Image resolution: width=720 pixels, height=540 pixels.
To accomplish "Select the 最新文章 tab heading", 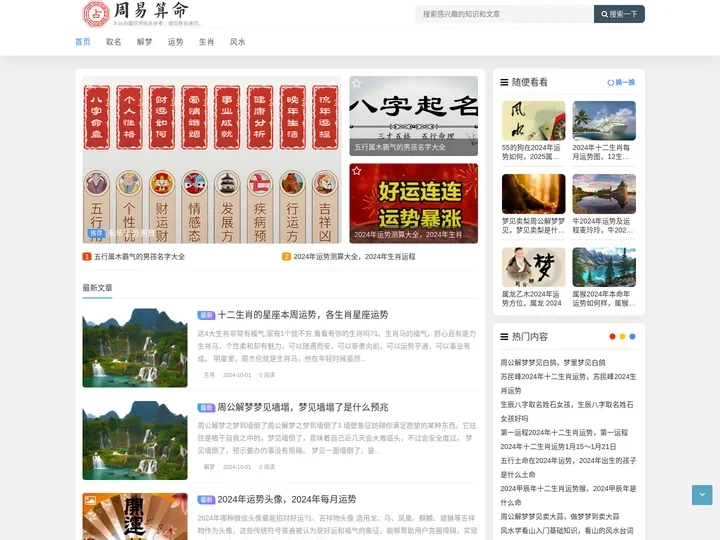I will [97, 288].
